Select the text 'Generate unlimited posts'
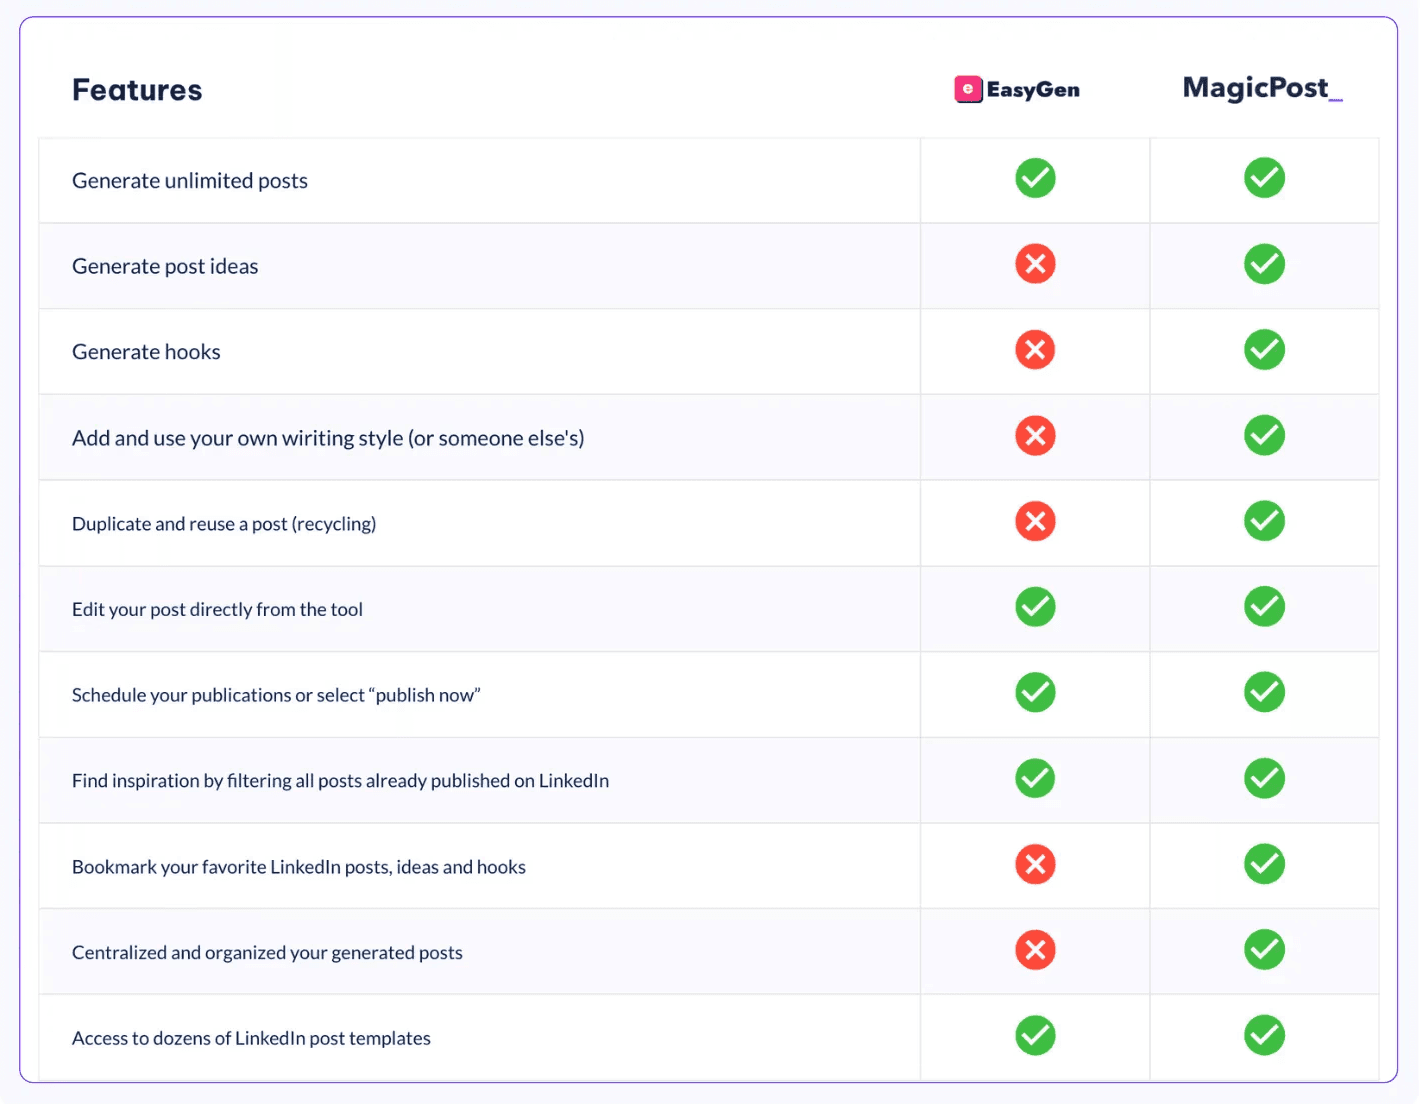Viewport: 1420px width, 1104px height. (190, 181)
